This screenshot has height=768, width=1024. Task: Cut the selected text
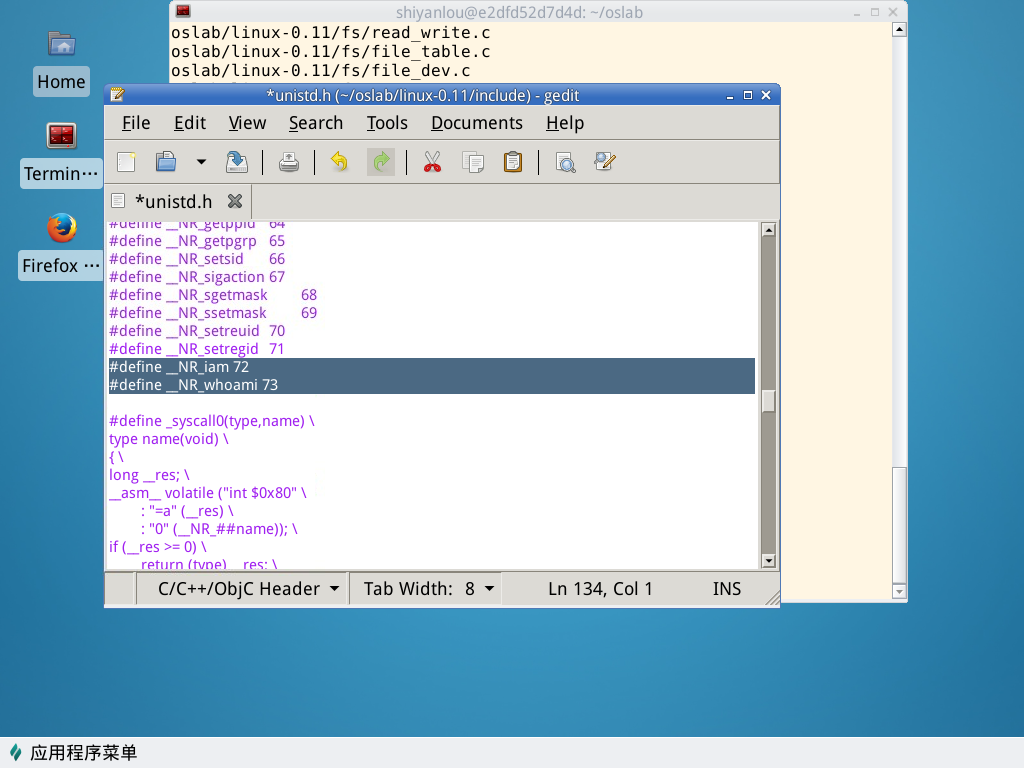(432, 162)
